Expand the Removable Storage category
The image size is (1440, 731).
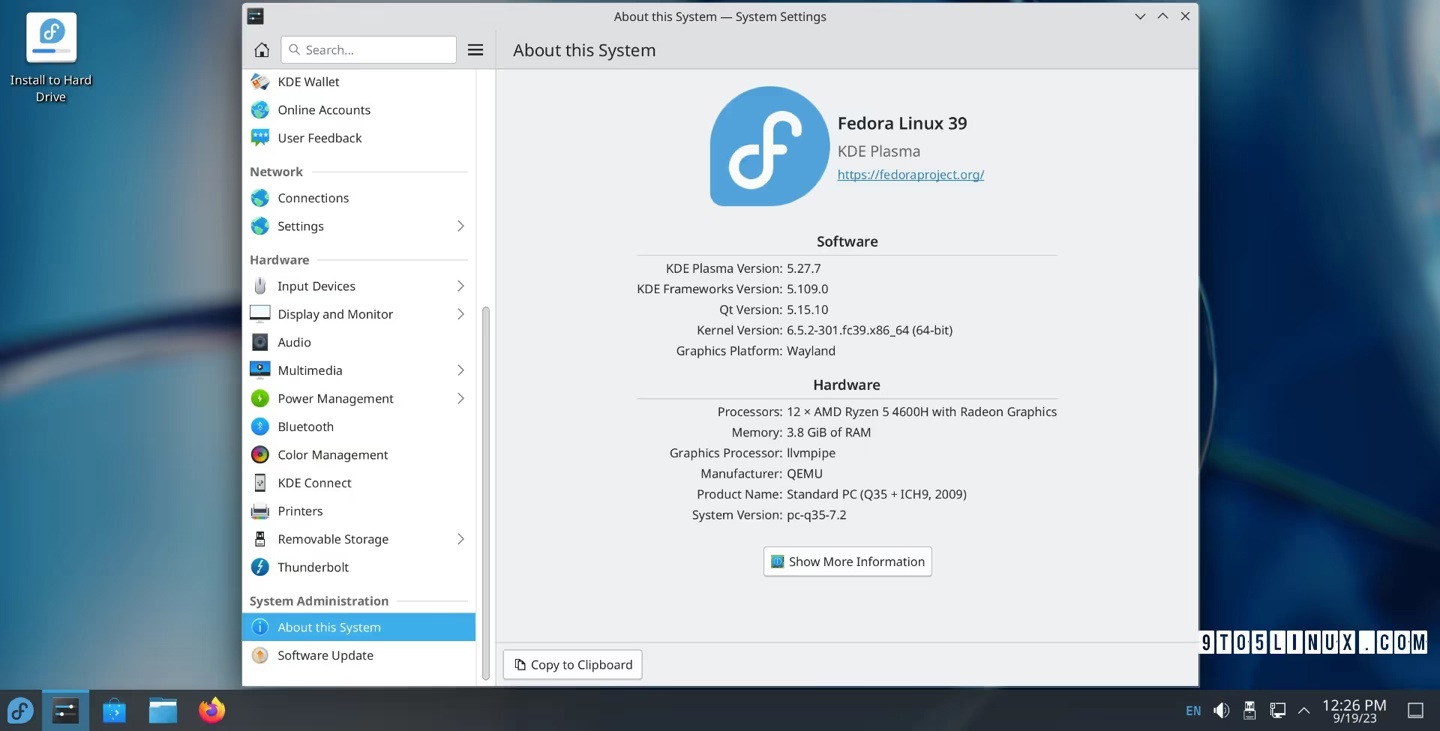(x=460, y=539)
